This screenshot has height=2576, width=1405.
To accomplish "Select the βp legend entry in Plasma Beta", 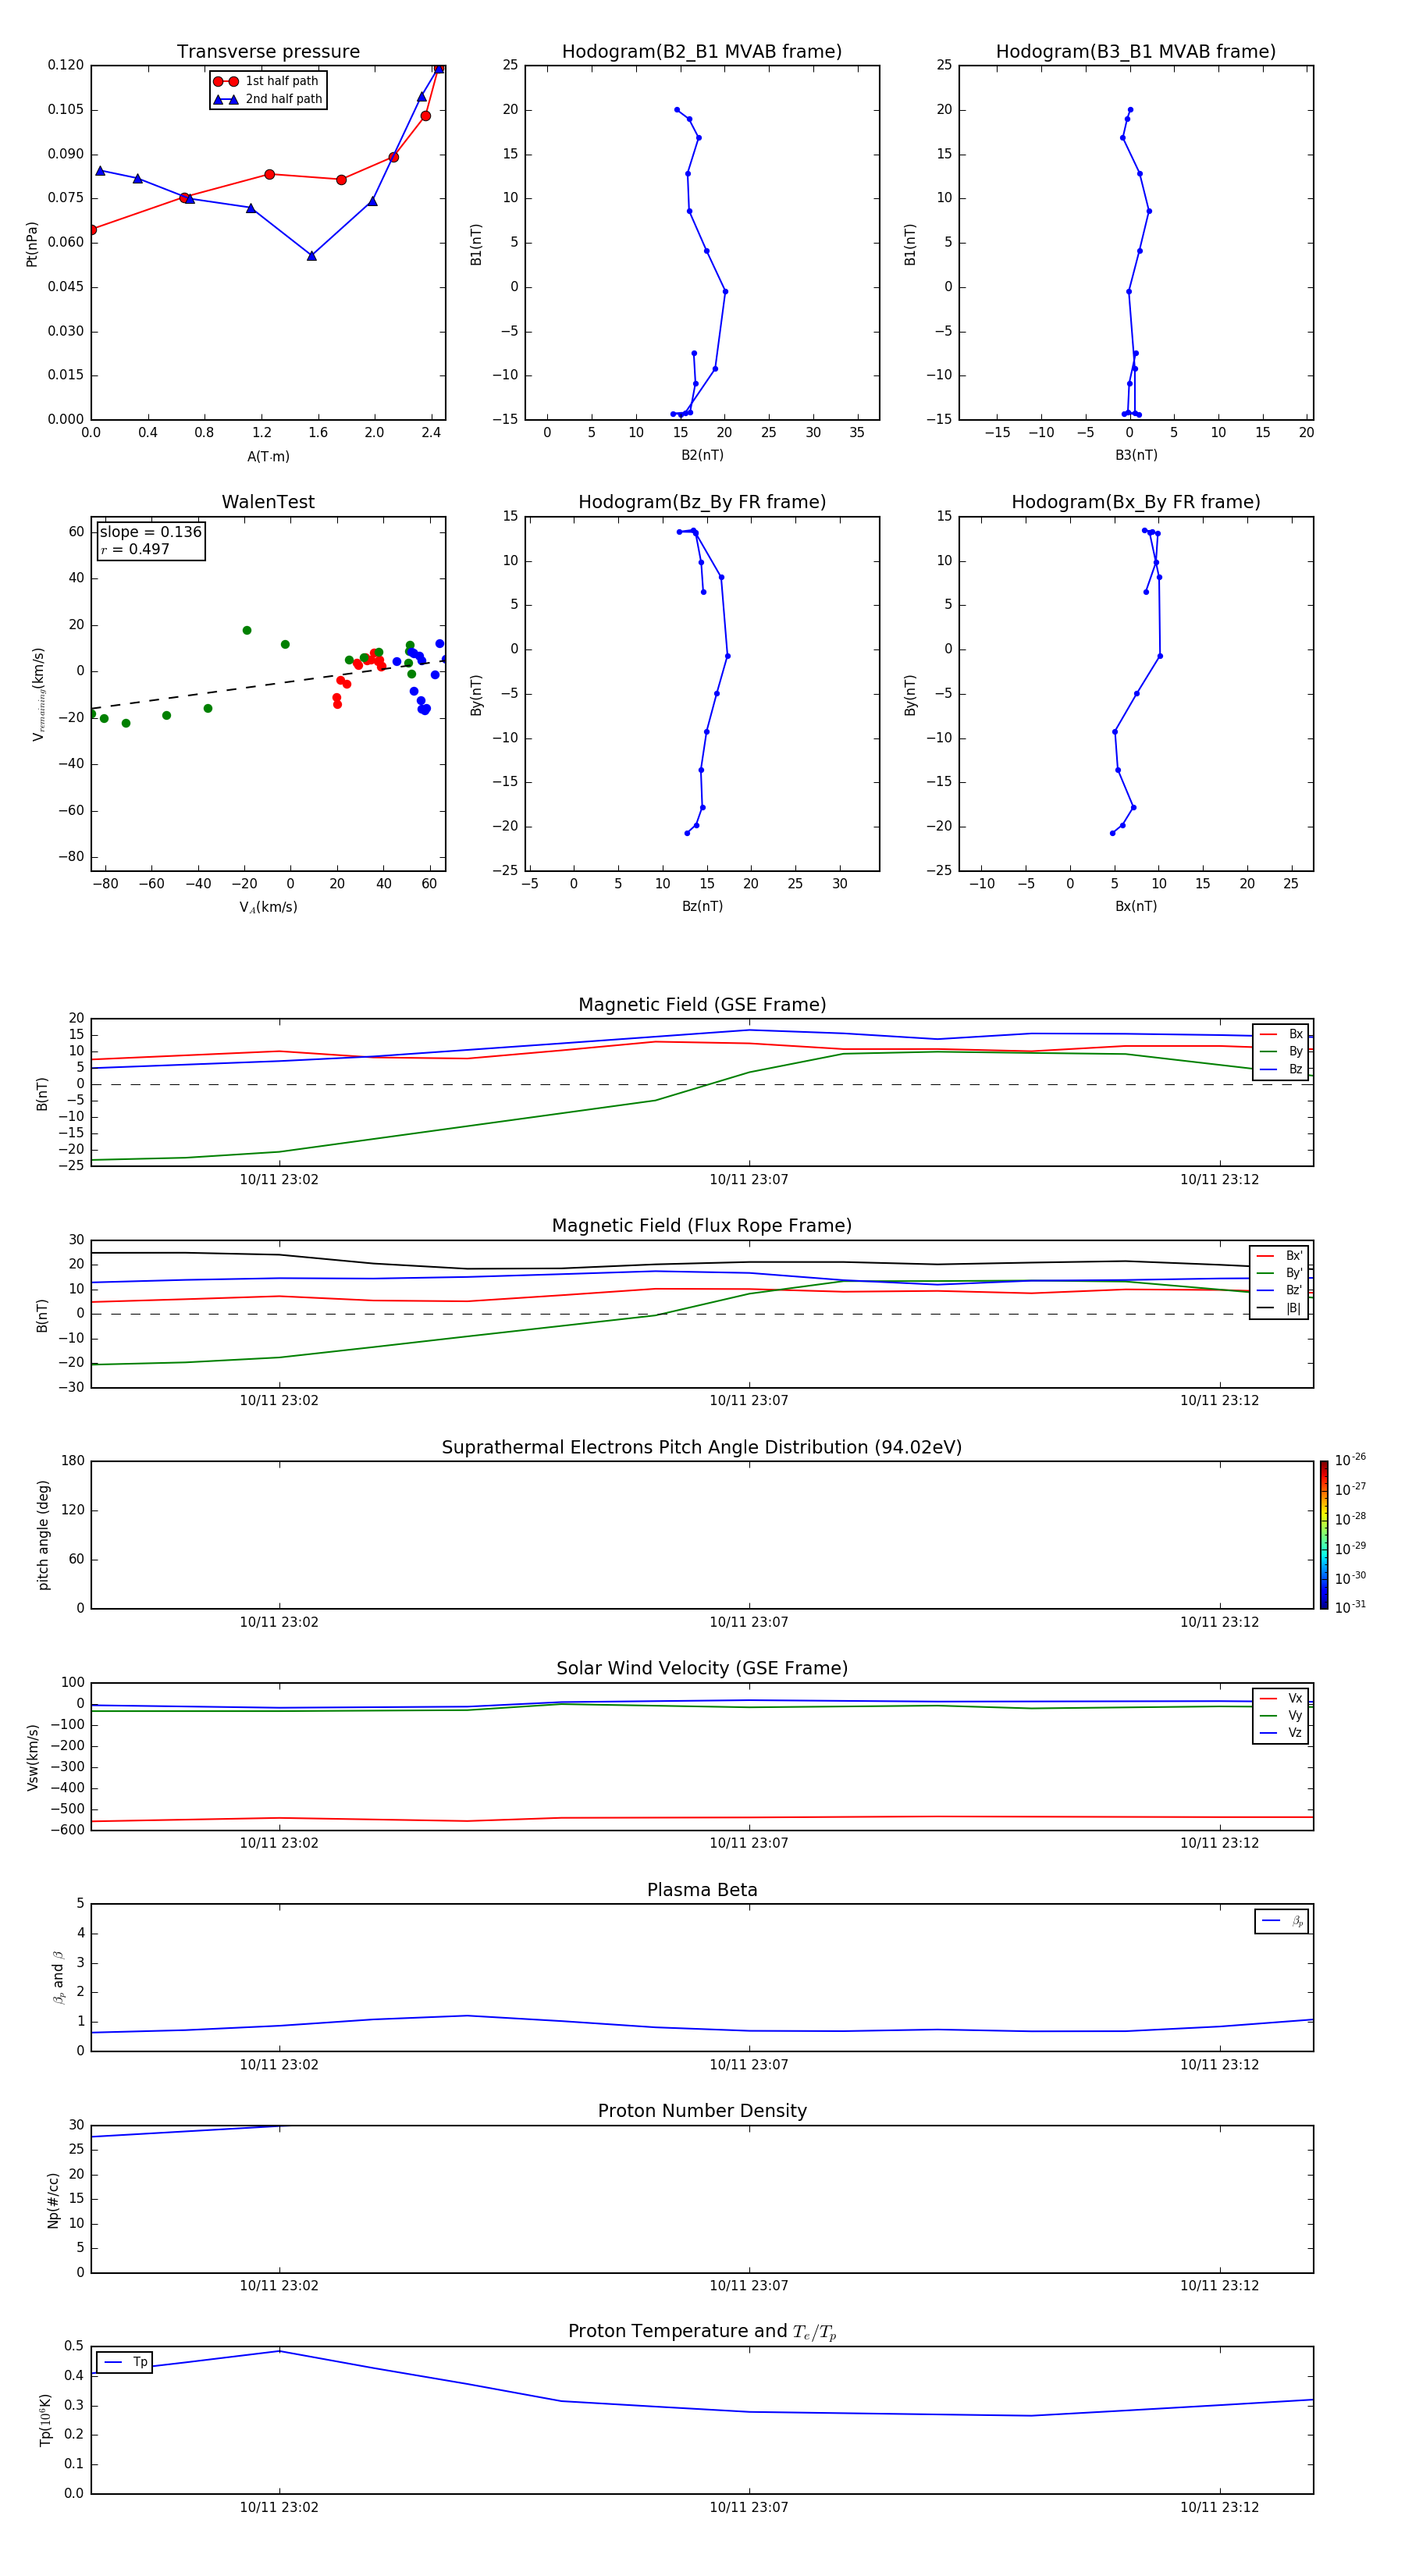I will pos(1282,1921).
